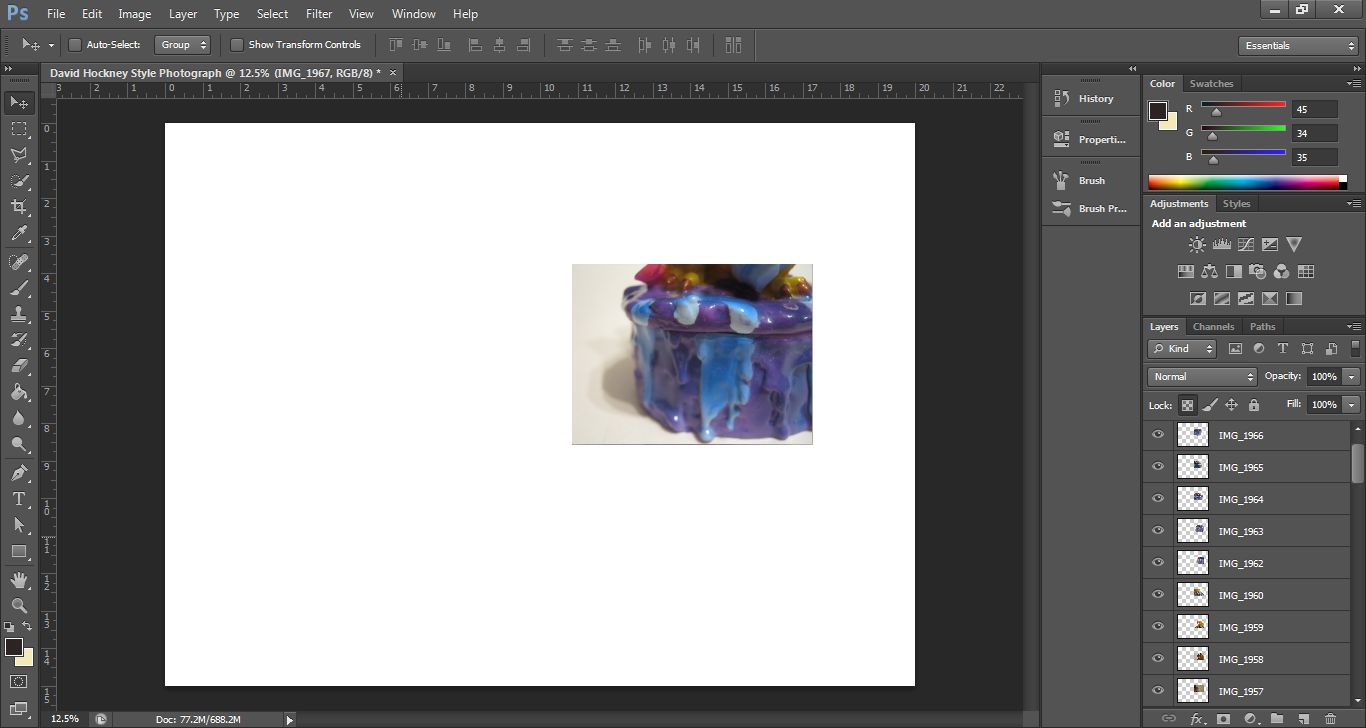Open the Fill slider dropdown arrow
Screen dimensions: 1366x728
(1352, 405)
